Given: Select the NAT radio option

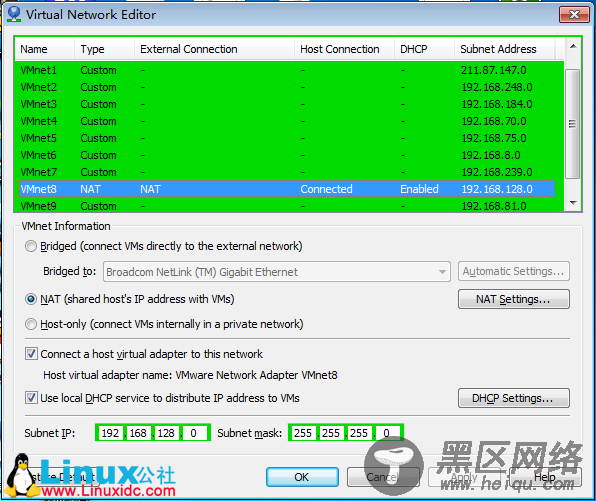Looking at the screenshot, I should pos(31,299).
